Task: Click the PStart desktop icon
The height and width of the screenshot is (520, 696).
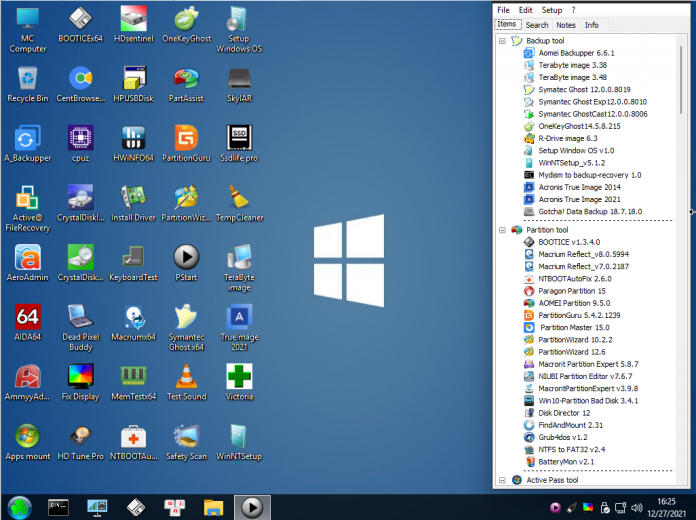Action: (186, 263)
